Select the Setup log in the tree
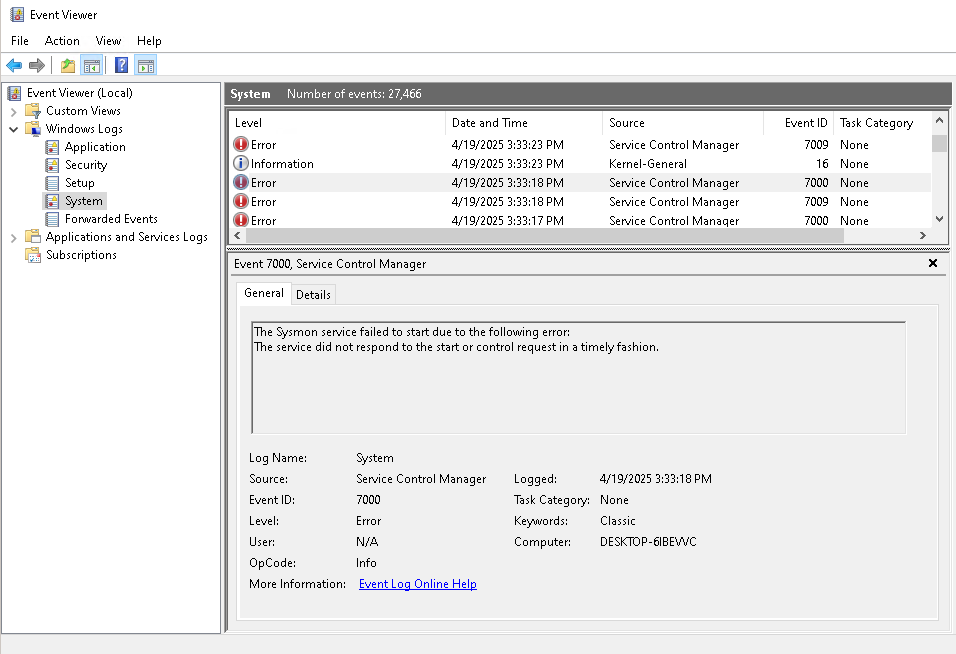This screenshot has width=956, height=654. point(80,183)
